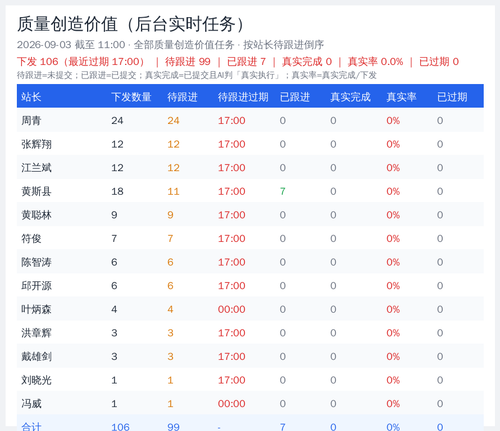500x431 pixels.
Task: Click total 下发数量 106 in 合计 row
Action: click(x=120, y=427)
